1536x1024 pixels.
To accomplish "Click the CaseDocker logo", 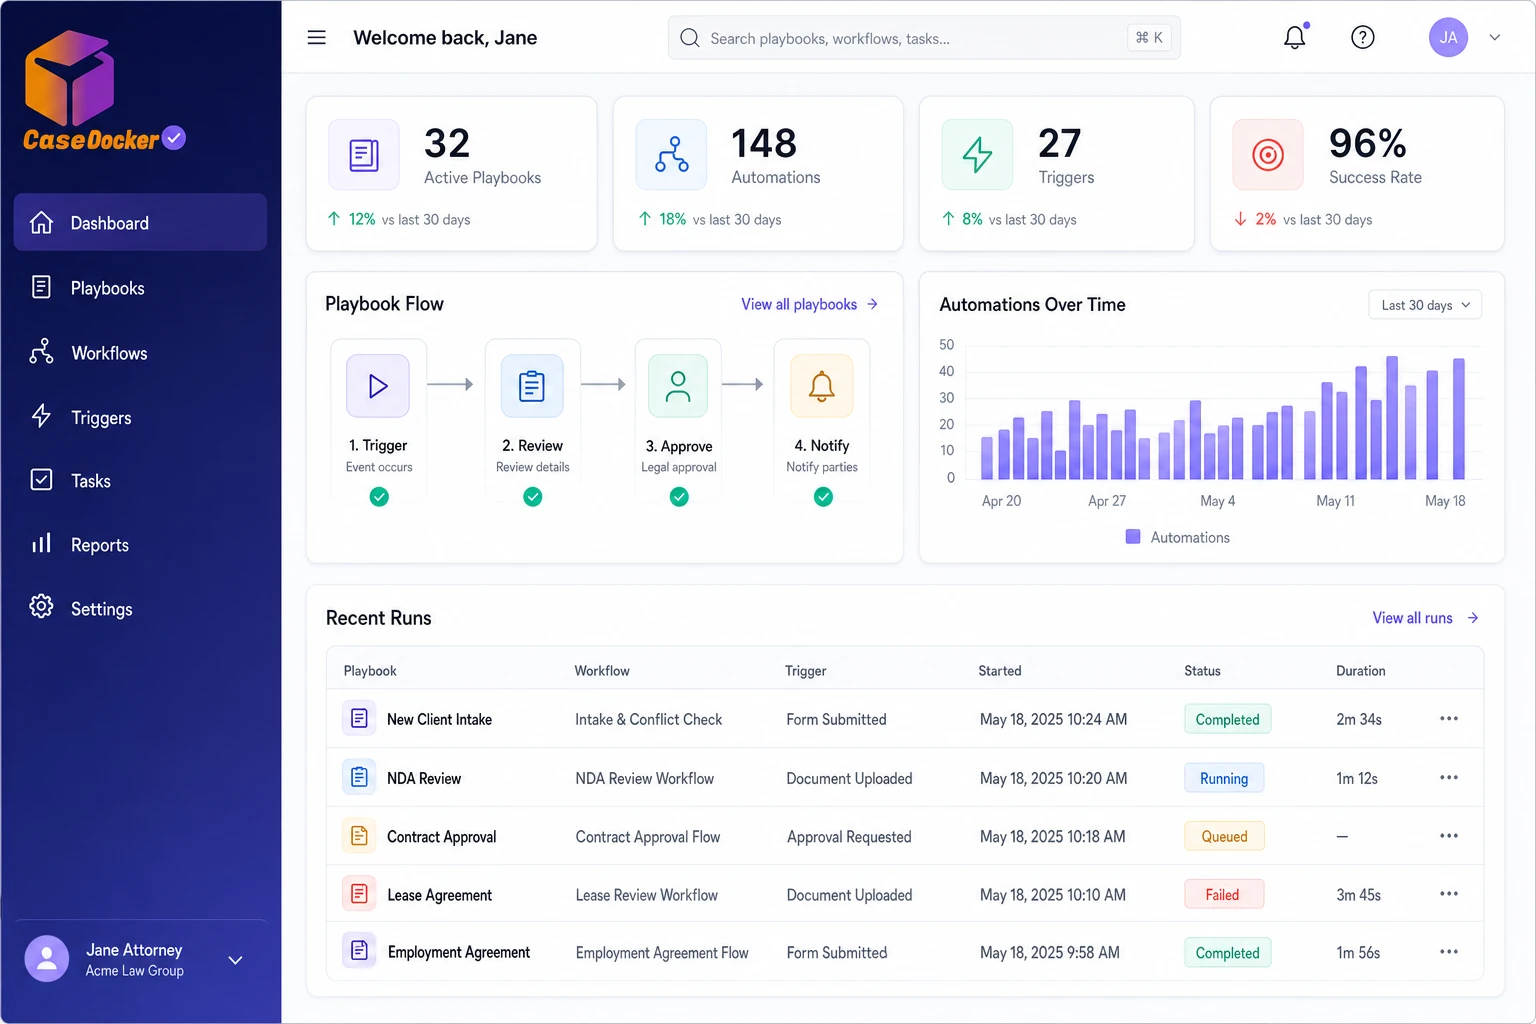I will [103, 93].
